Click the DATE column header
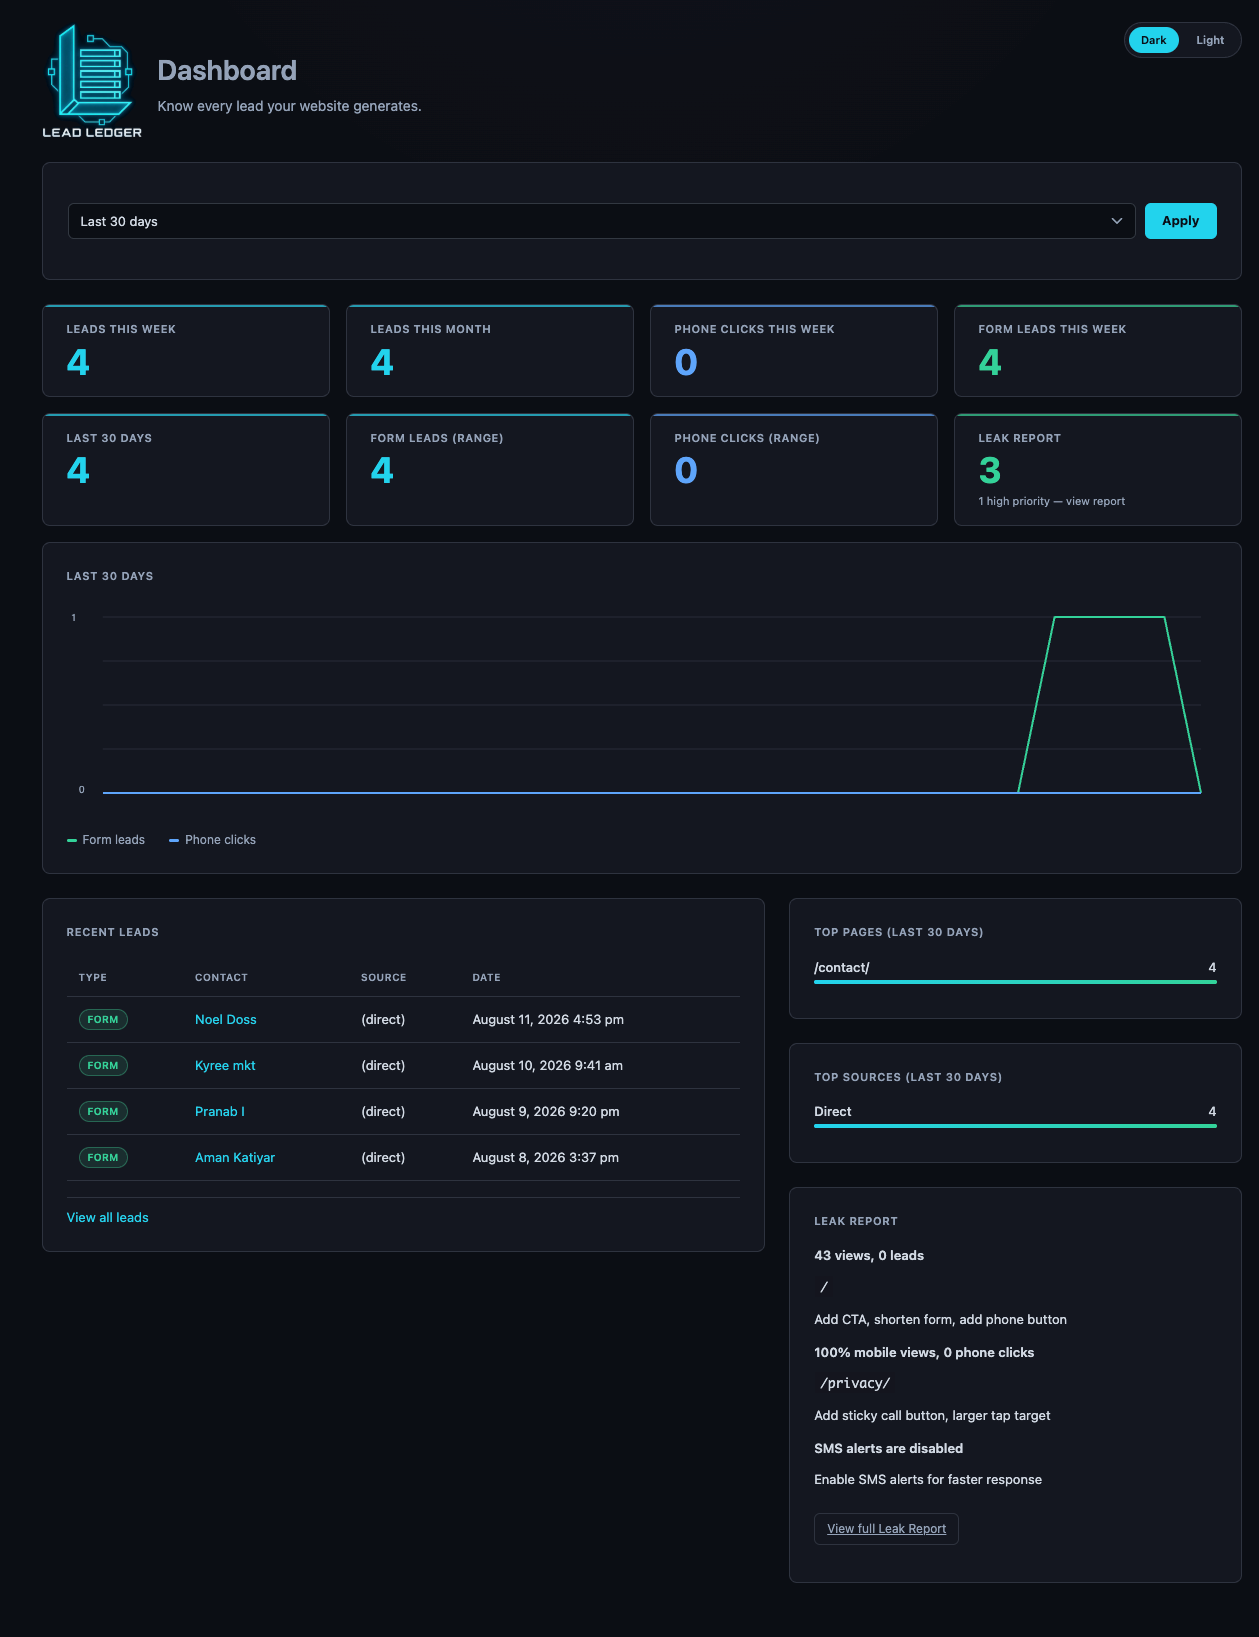Image resolution: width=1259 pixels, height=1637 pixels. (486, 977)
